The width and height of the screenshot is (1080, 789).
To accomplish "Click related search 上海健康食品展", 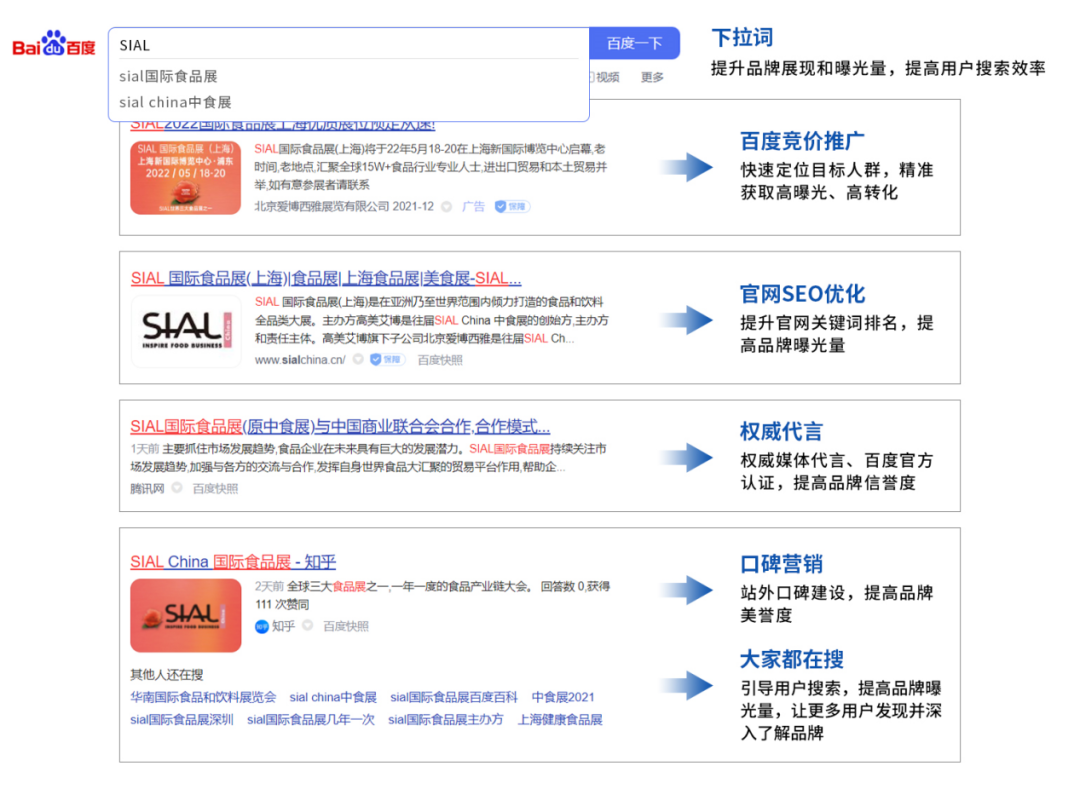I will 560,719.
